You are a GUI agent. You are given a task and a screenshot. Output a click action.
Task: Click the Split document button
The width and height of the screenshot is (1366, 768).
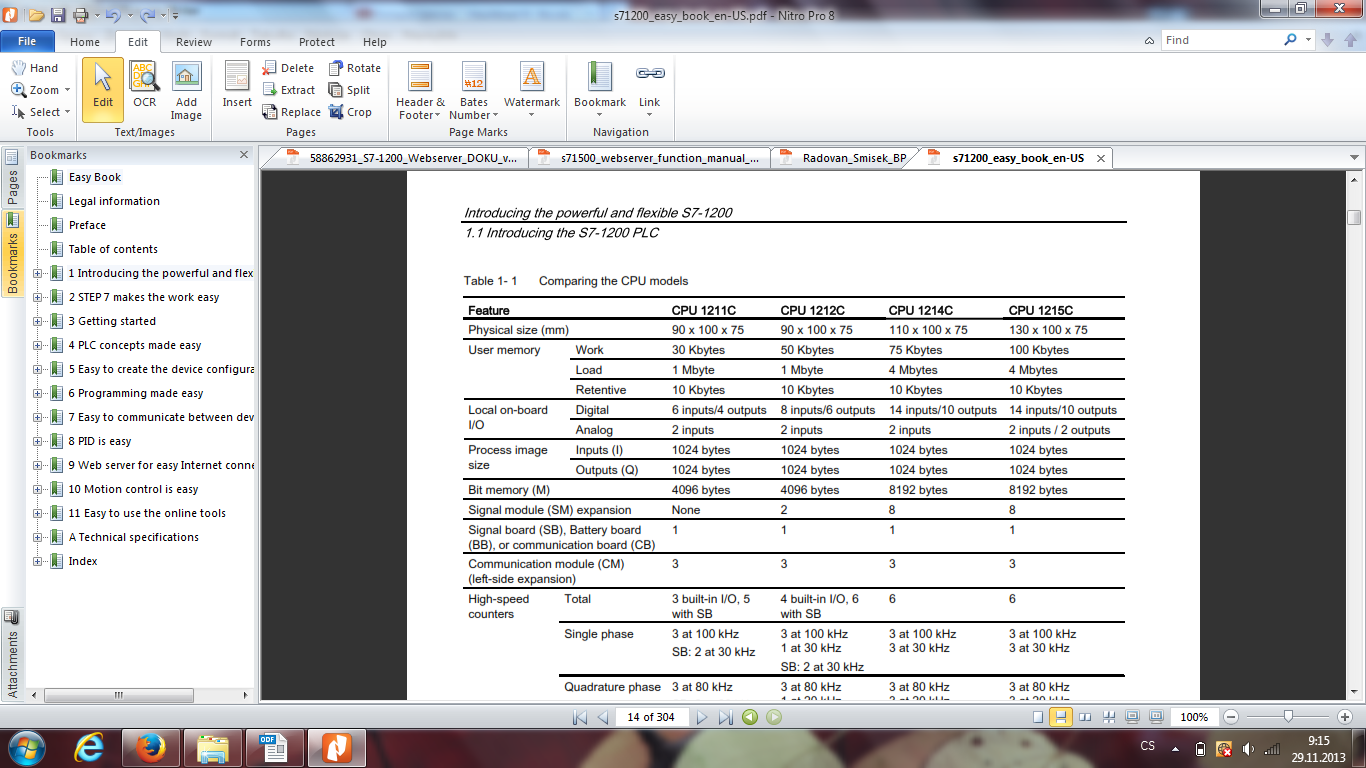coord(350,90)
